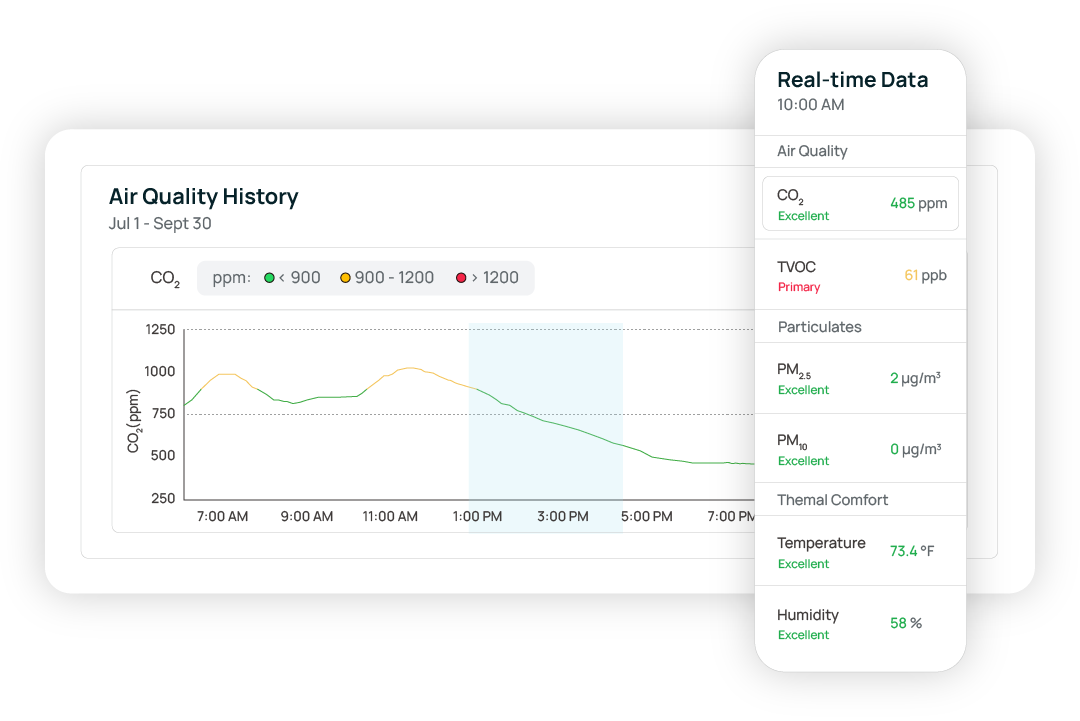The image size is (1080, 721).
Task: Click the PM2.5 Excellent status badge
Action: click(803, 390)
